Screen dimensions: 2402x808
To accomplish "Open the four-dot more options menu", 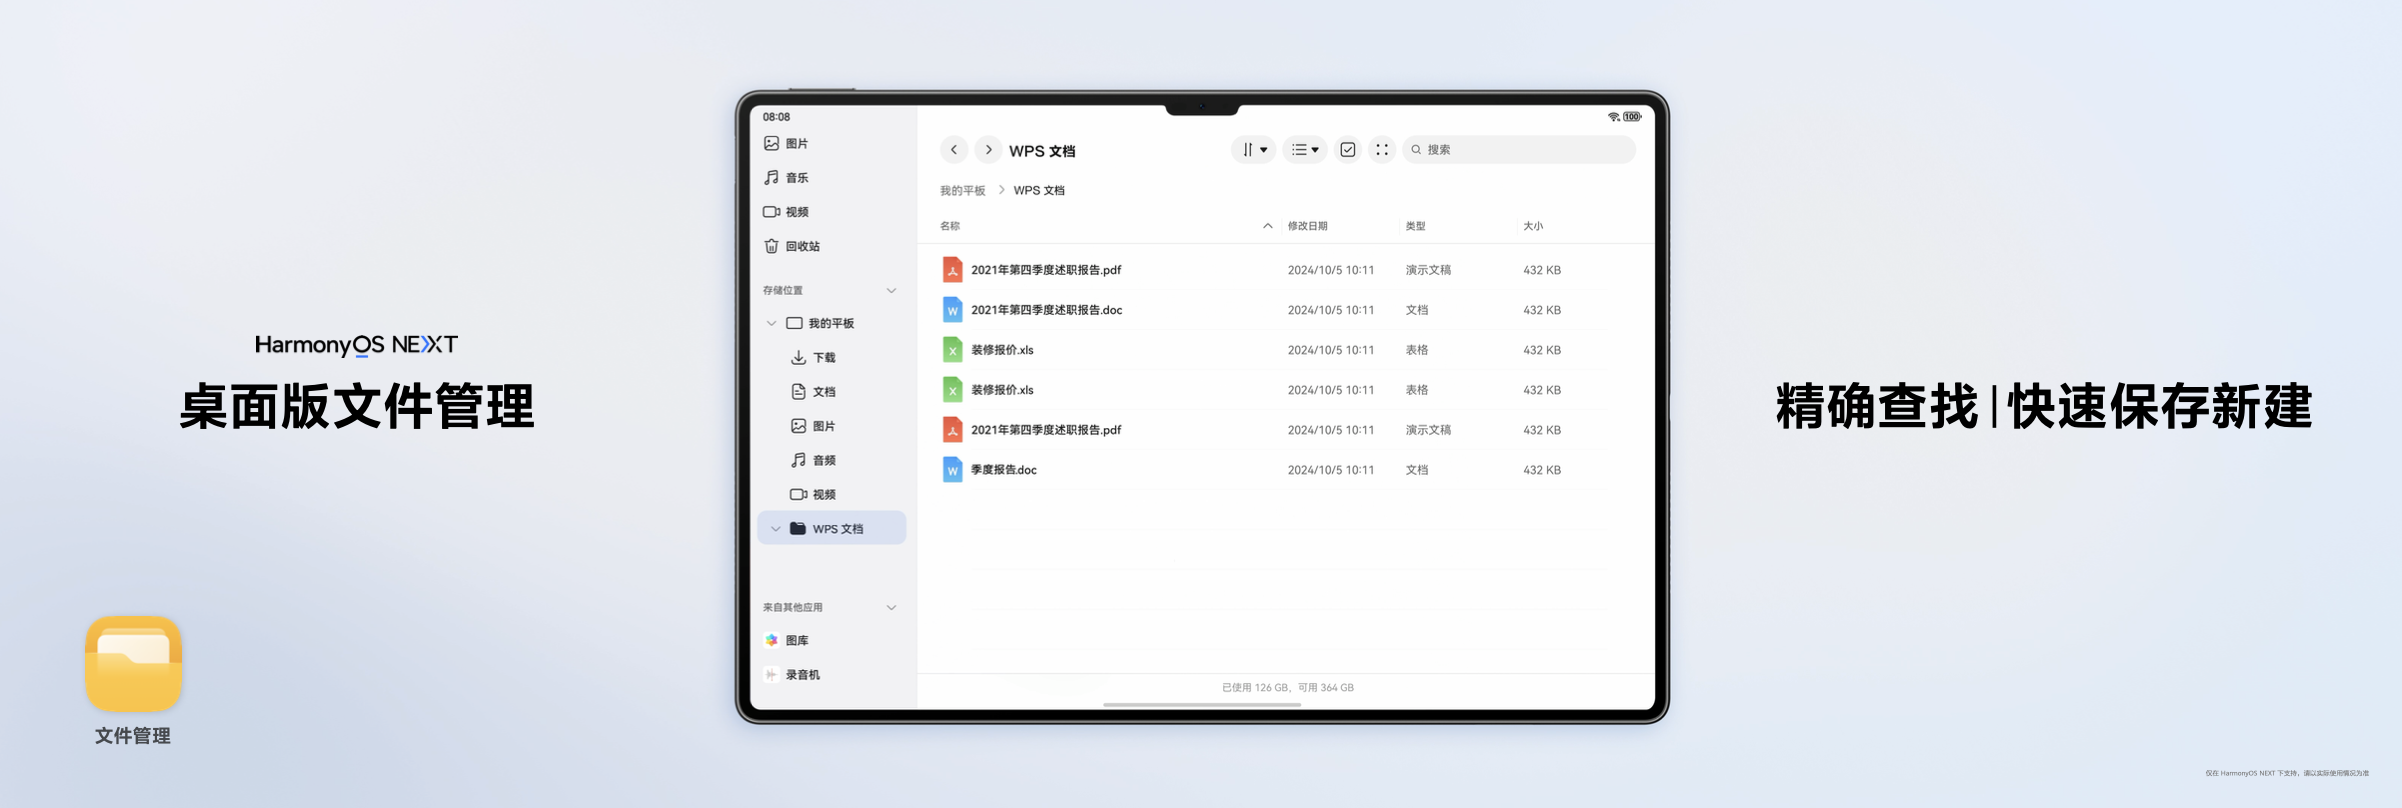I will pyautogui.click(x=1381, y=150).
